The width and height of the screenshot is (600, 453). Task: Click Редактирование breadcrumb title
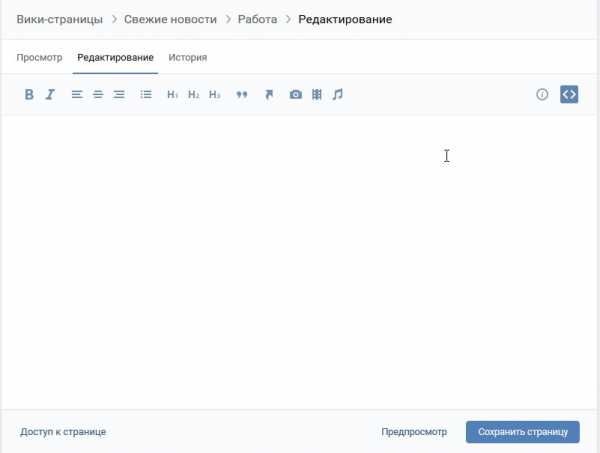point(345,20)
